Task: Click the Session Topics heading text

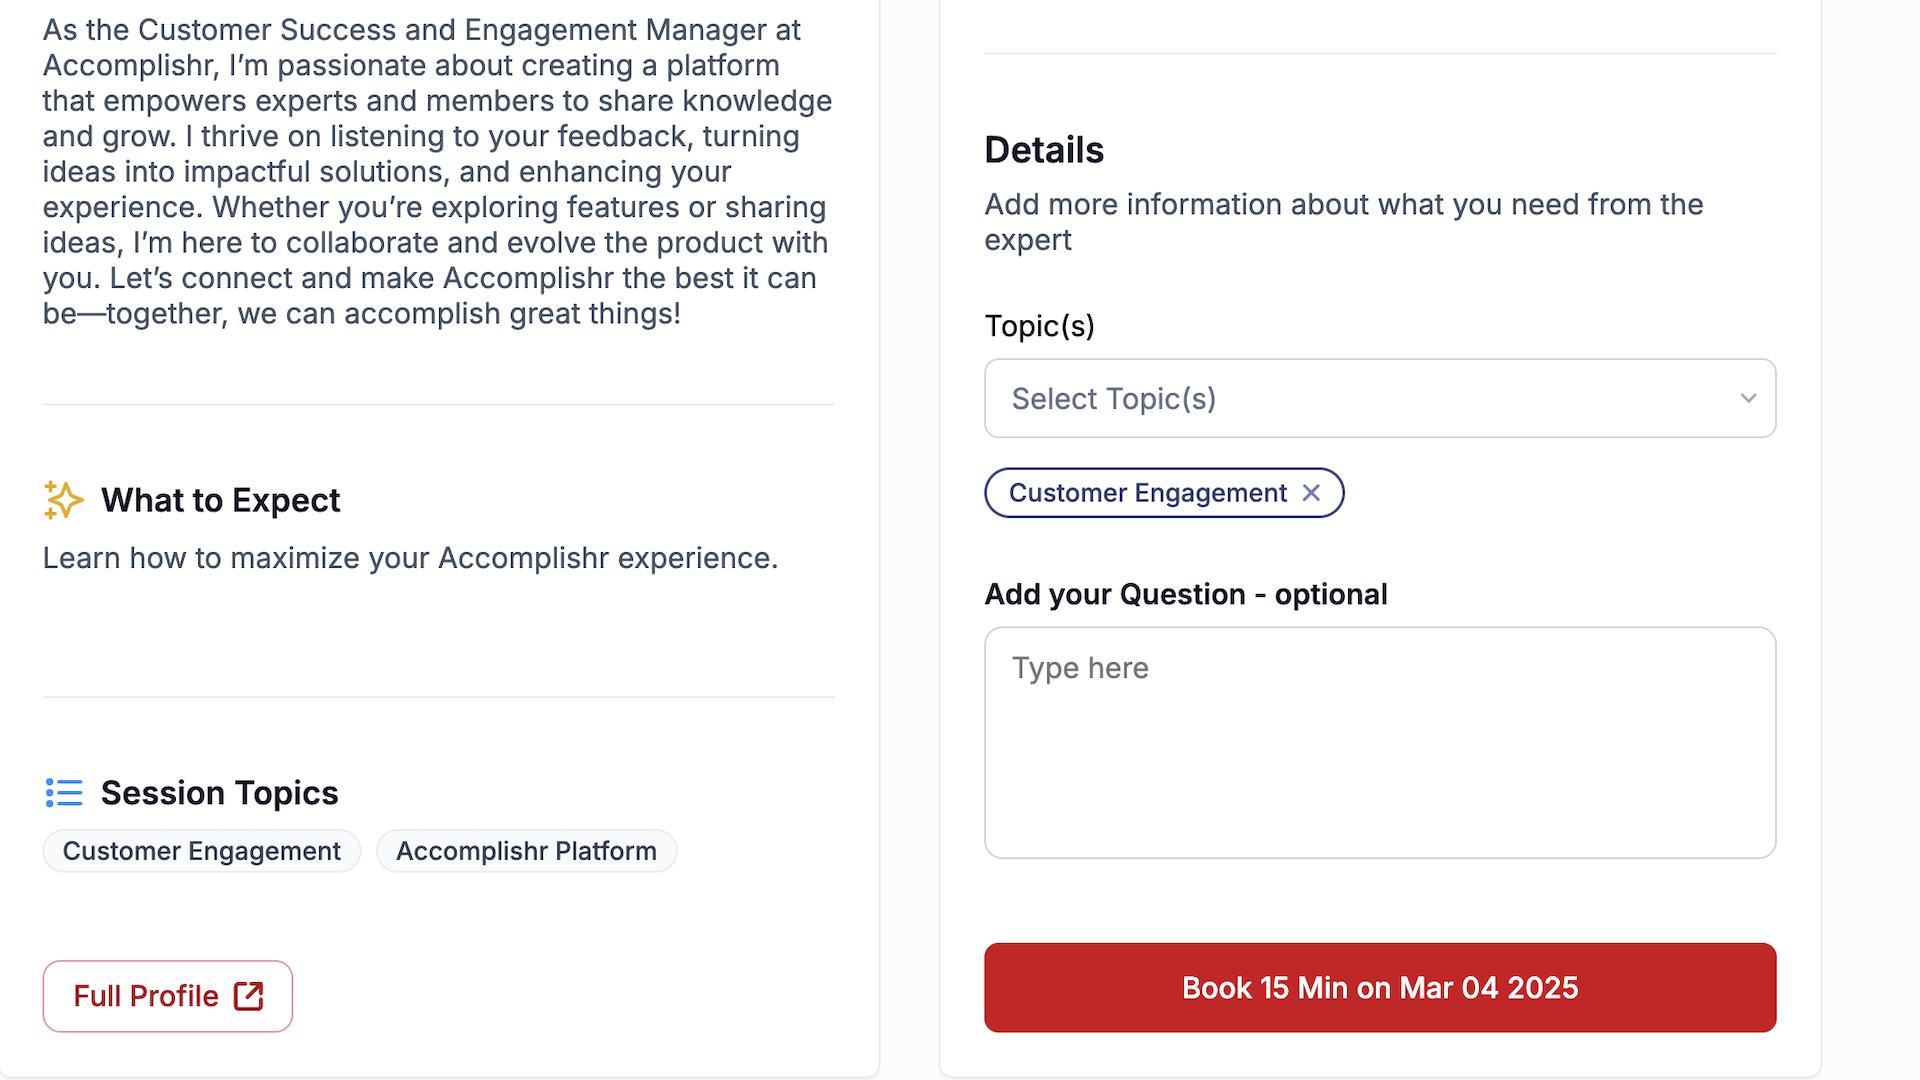Action: pyautogui.click(x=220, y=793)
